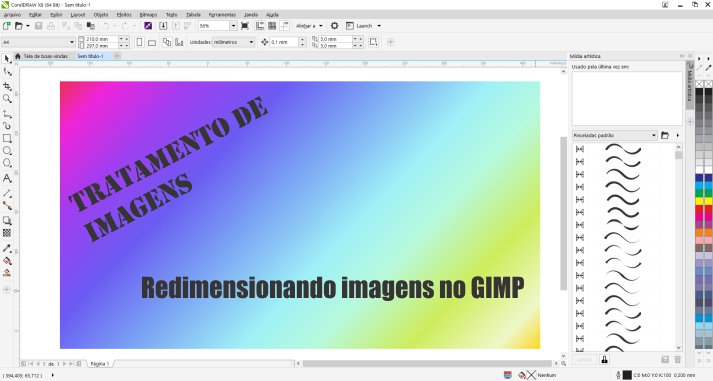Set page orientation to Portrait
Image resolution: width=713 pixels, height=381 pixels.
pos(139,42)
